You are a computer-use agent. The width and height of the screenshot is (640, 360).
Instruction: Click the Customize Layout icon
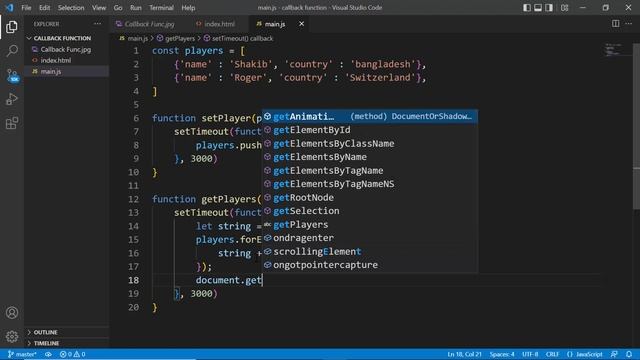[x=564, y=8]
